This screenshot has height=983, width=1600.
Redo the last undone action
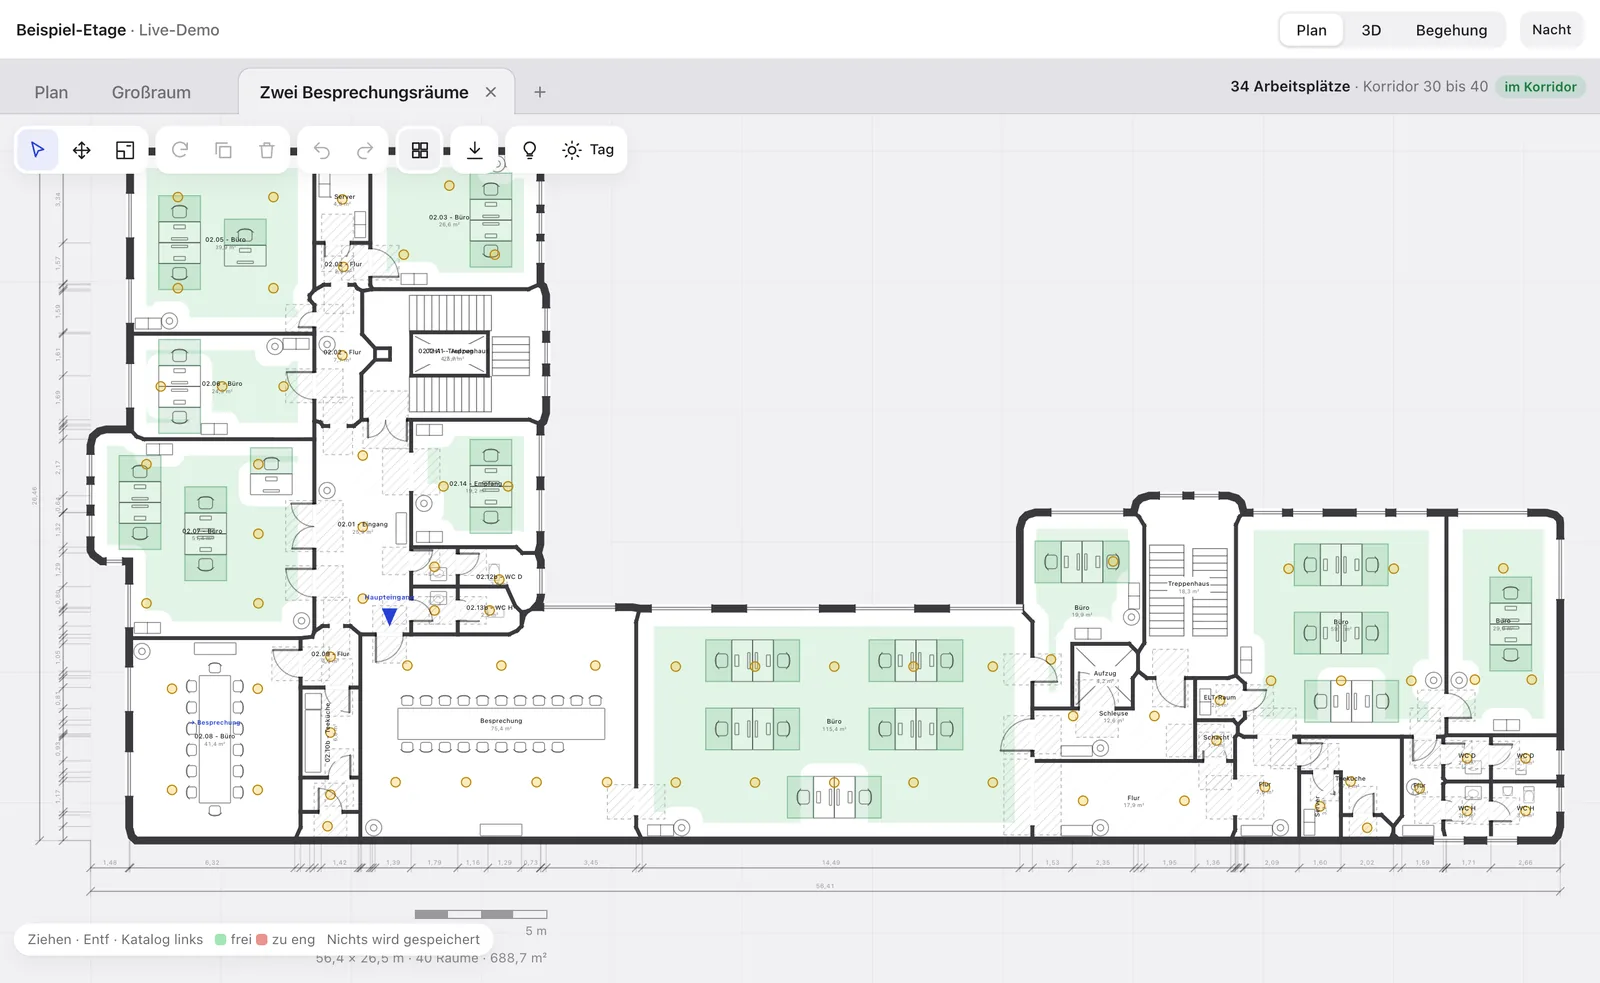(365, 150)
